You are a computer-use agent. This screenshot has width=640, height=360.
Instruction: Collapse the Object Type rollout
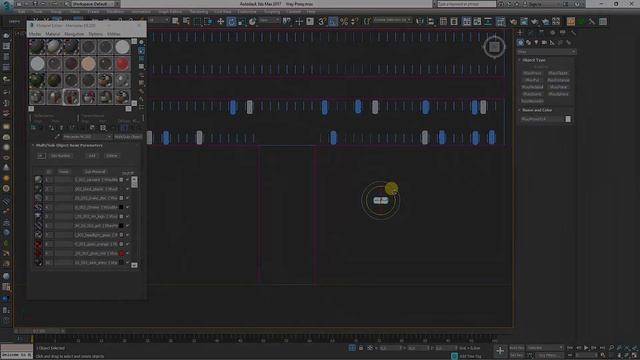click(x=533, y=60)
